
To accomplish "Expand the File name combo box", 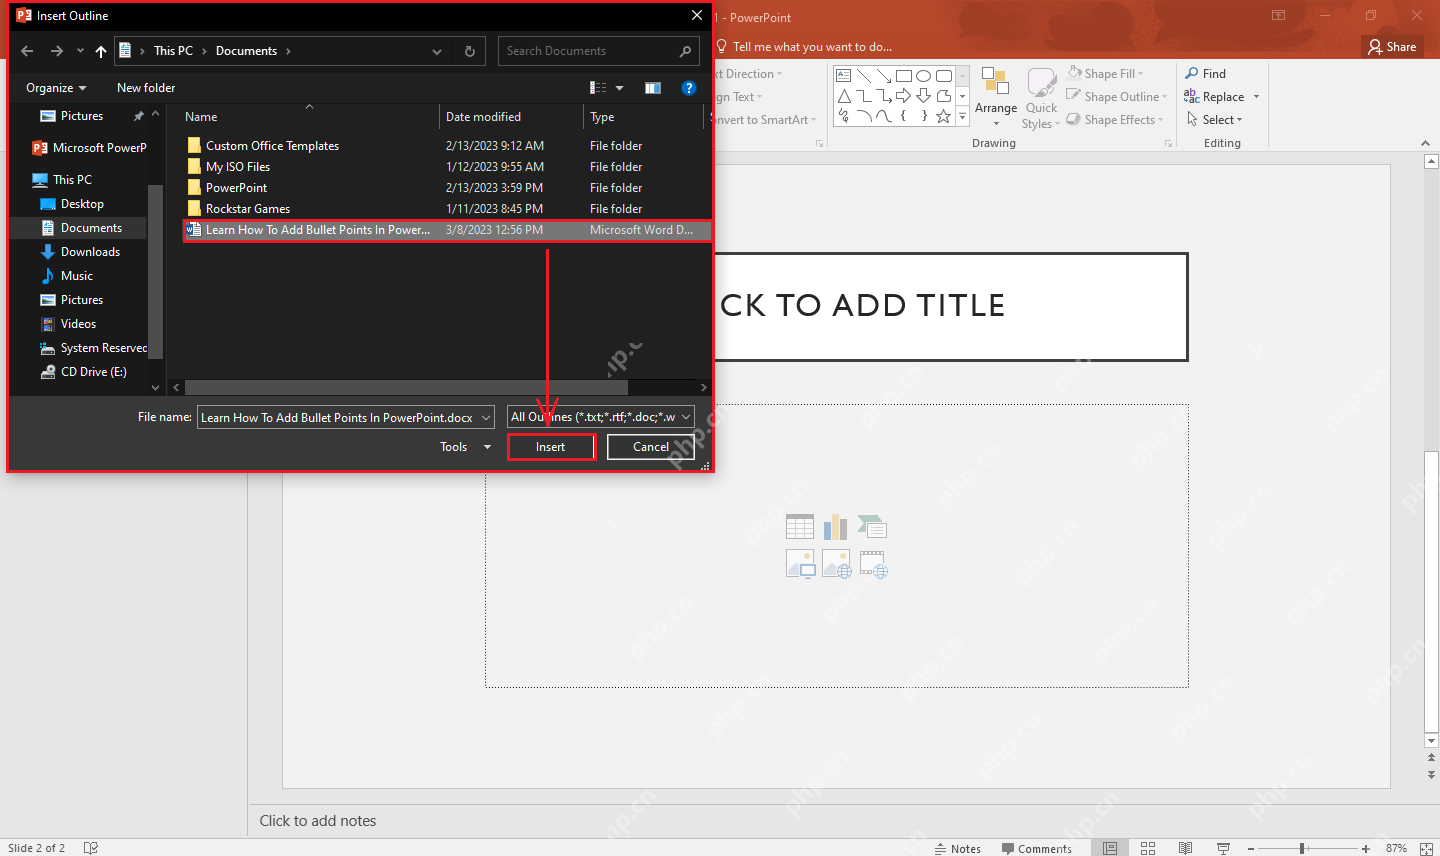I will (x=486, y=418).
